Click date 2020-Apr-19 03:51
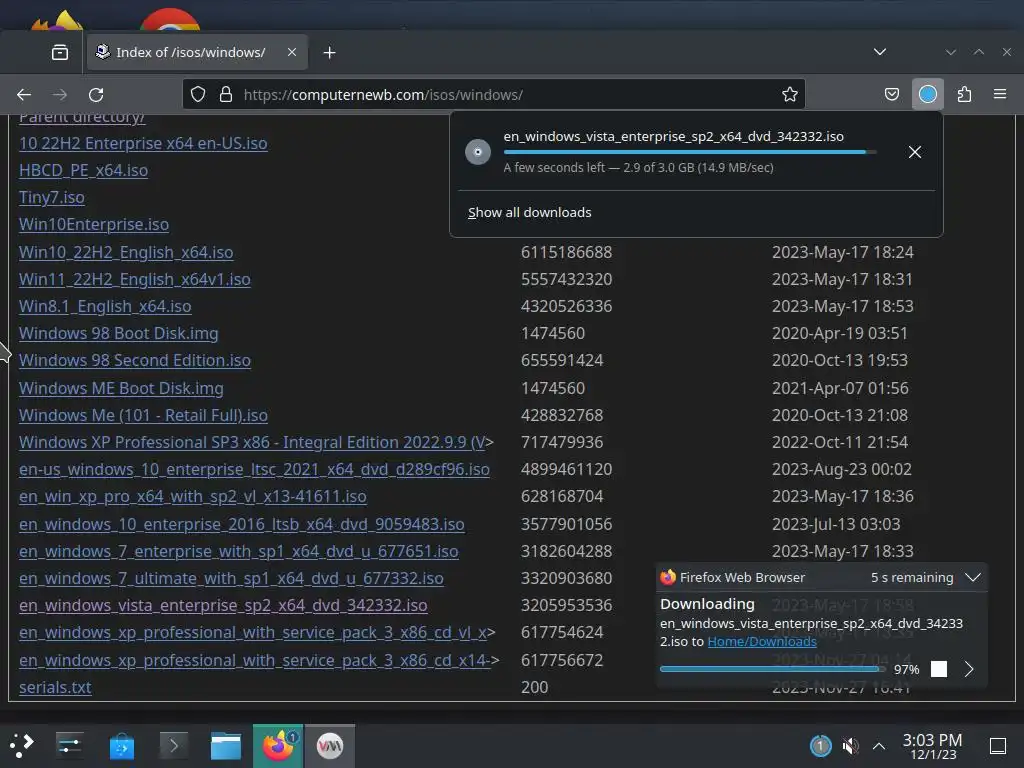Viewport: 1024px width, 768px height. [x=840, y=333]
